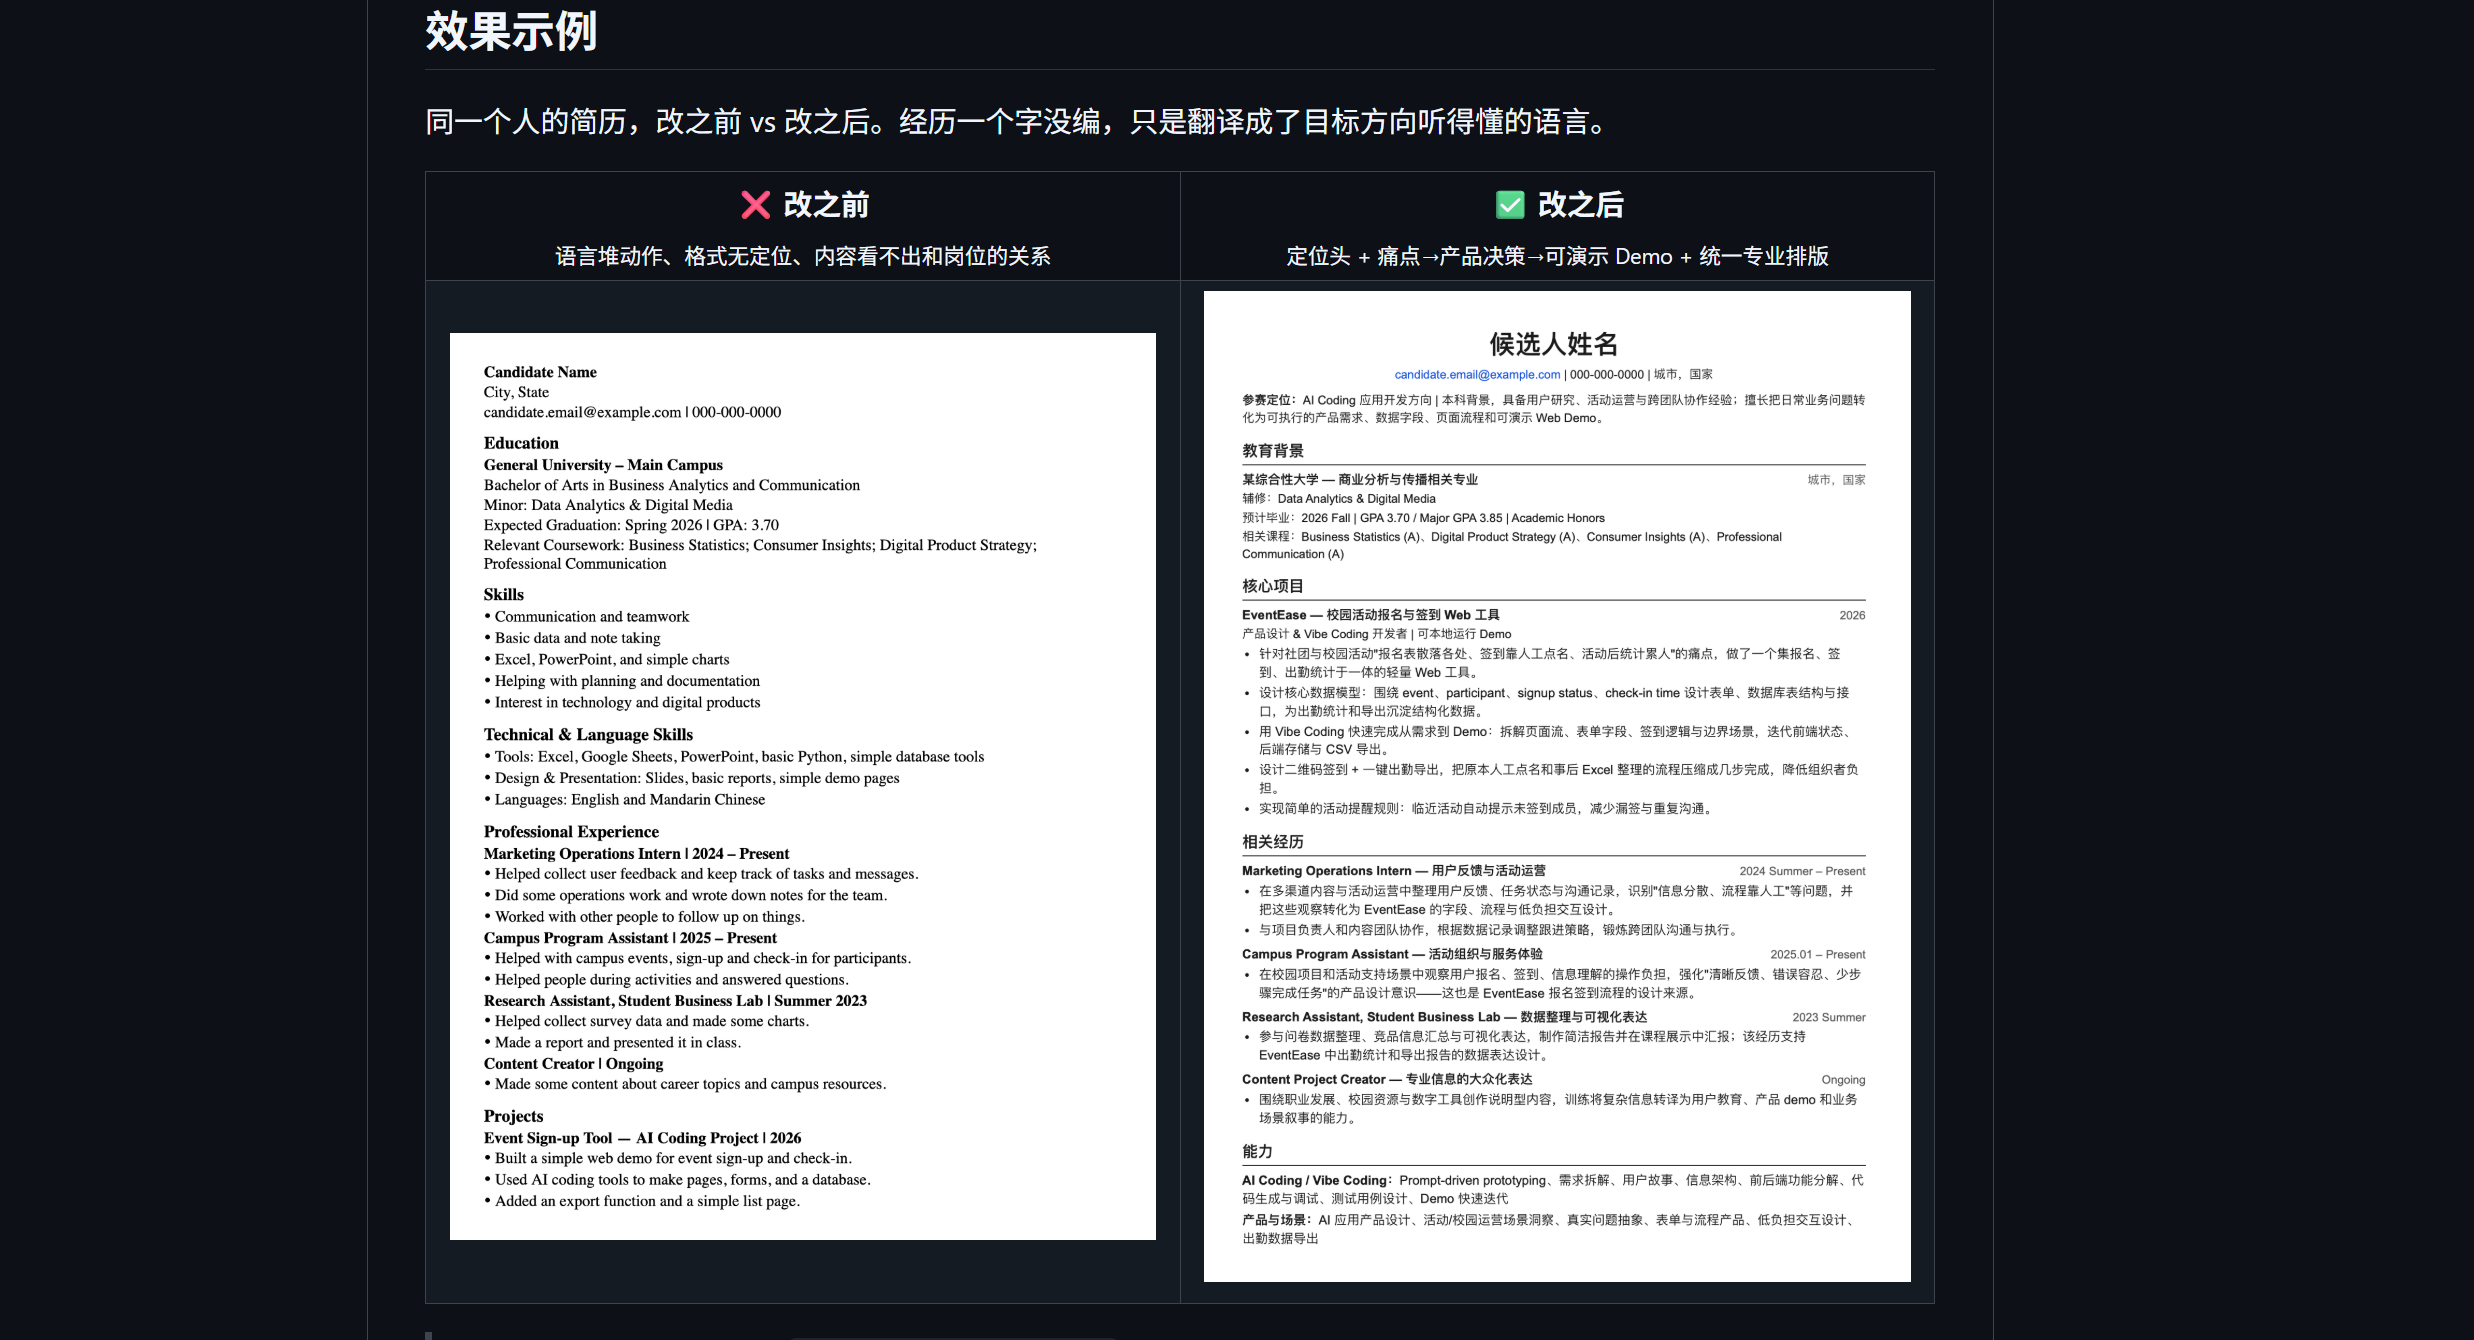Click the 相关经历 section heading
2474x1340 pixels.
1273,842
